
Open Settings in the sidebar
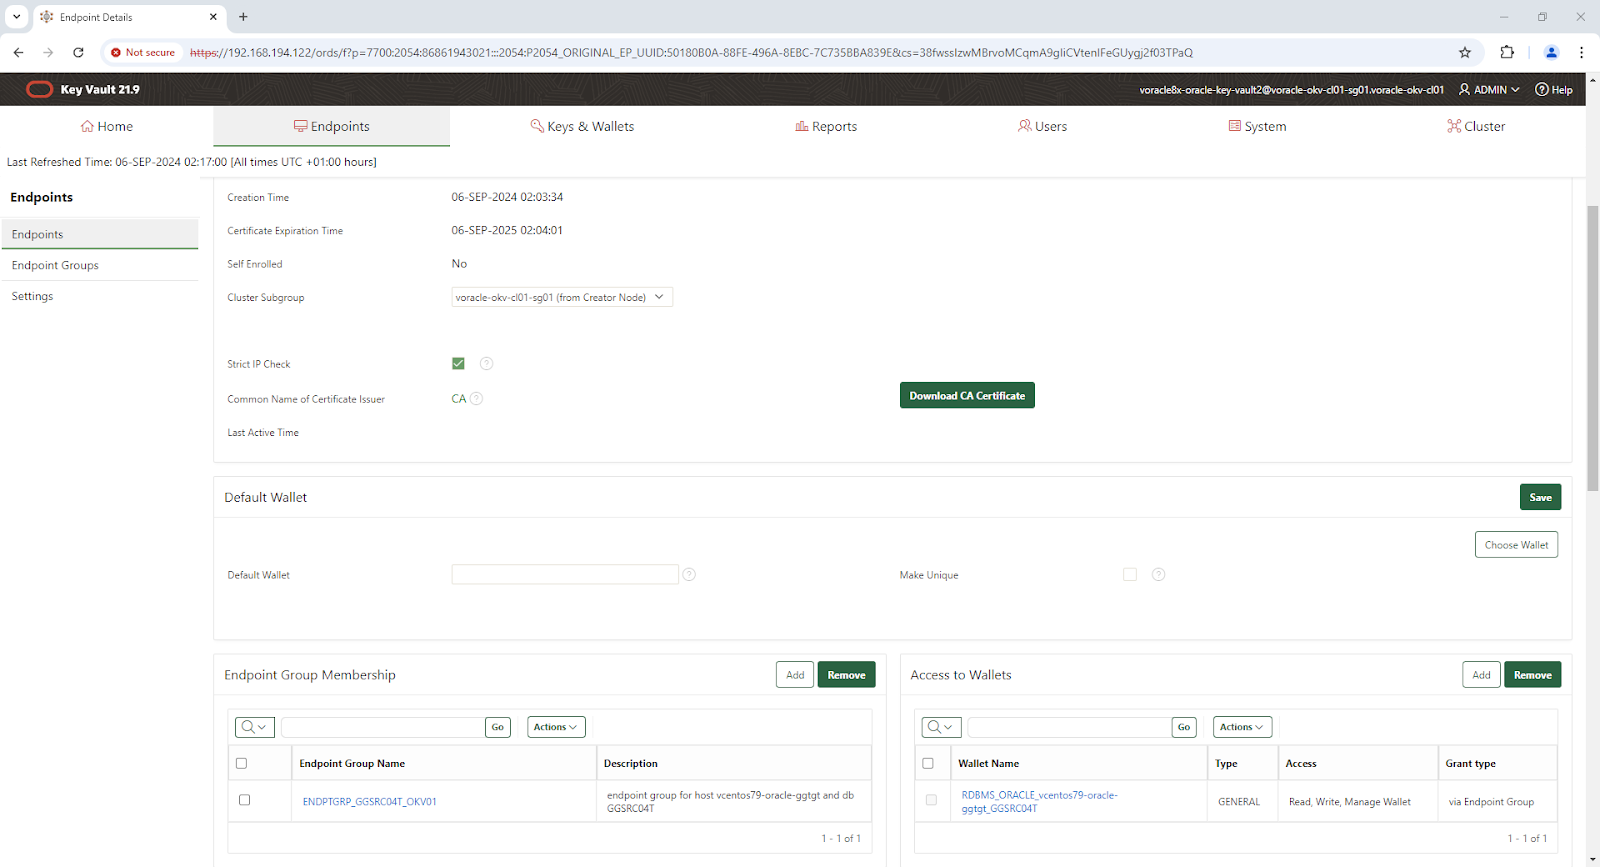tap(99, 296)
